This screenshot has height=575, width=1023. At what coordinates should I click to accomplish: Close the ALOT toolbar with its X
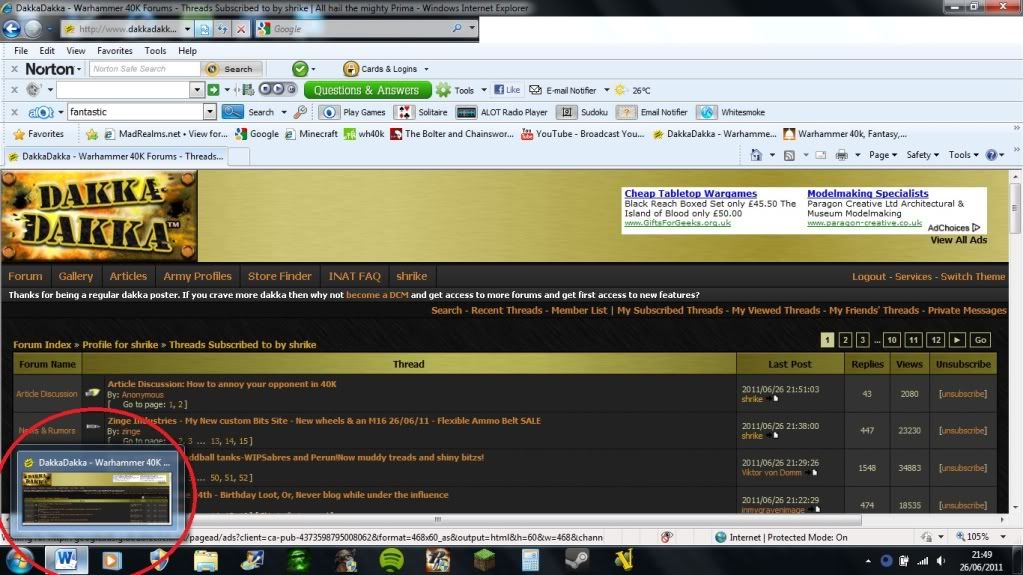point(14,112)
